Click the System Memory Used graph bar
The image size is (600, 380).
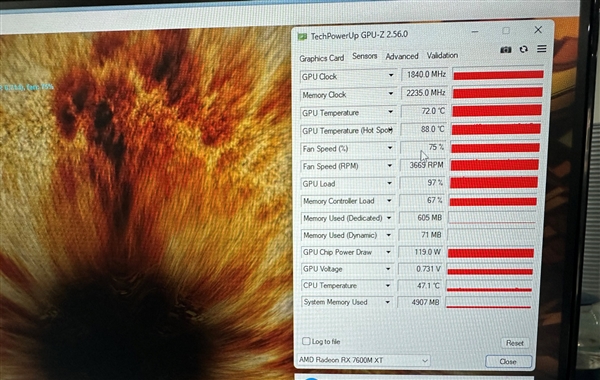click(489, 302)
